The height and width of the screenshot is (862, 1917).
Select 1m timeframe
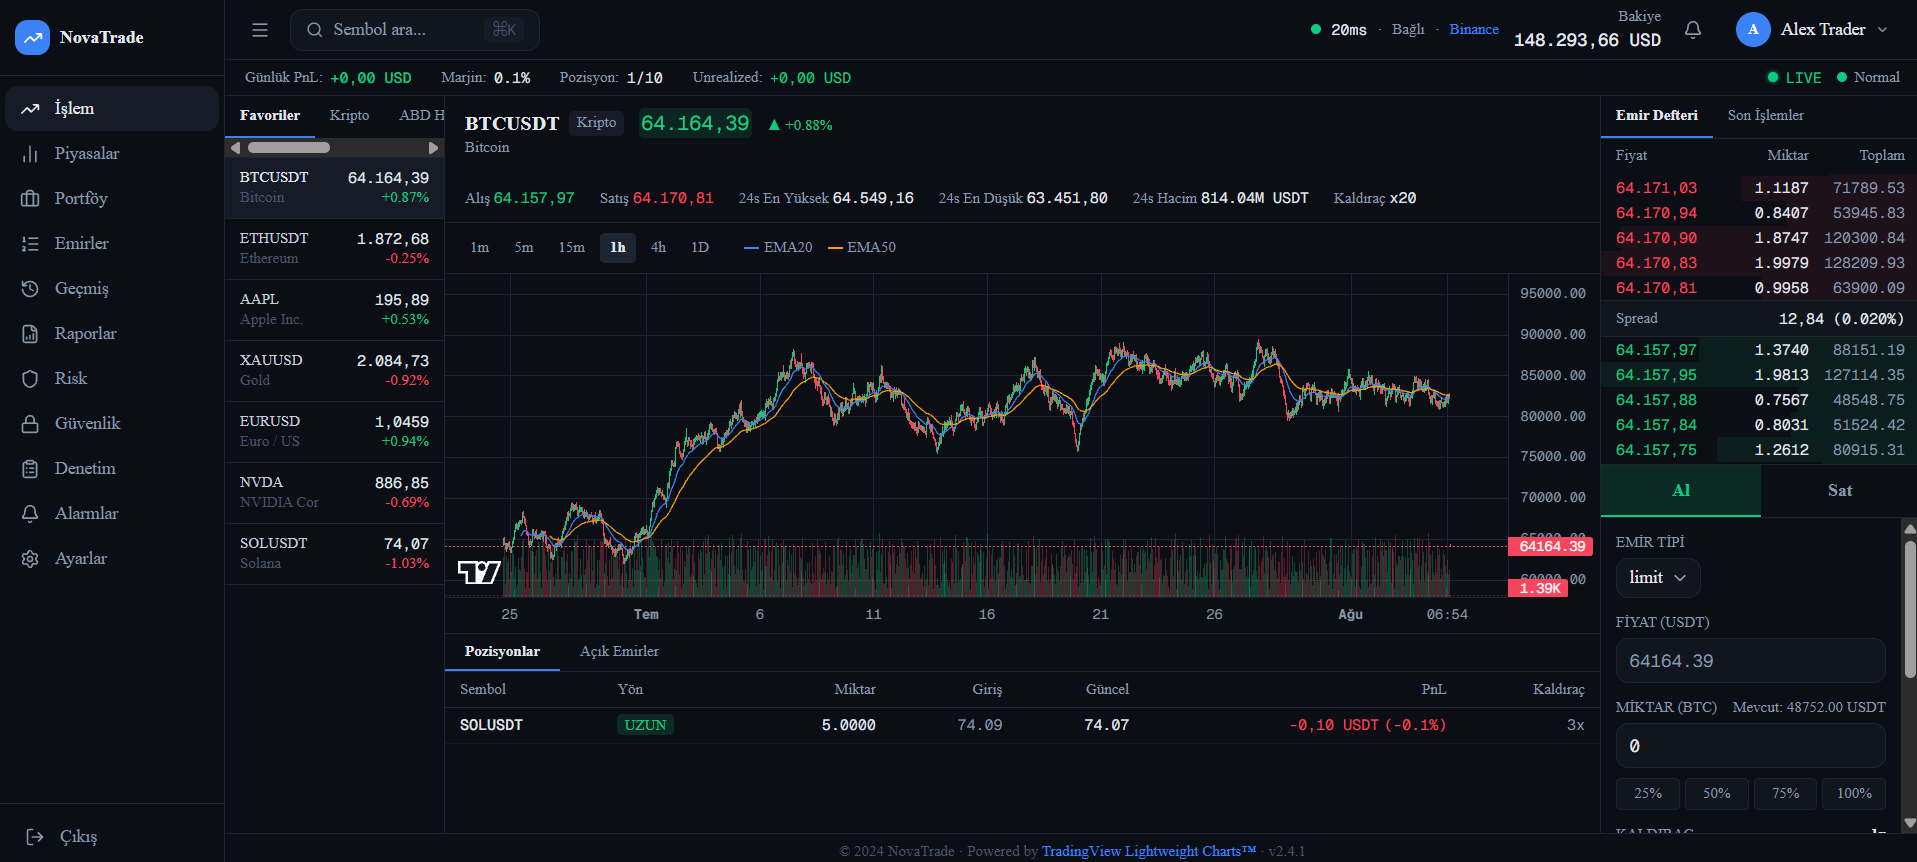click(480, 247)
